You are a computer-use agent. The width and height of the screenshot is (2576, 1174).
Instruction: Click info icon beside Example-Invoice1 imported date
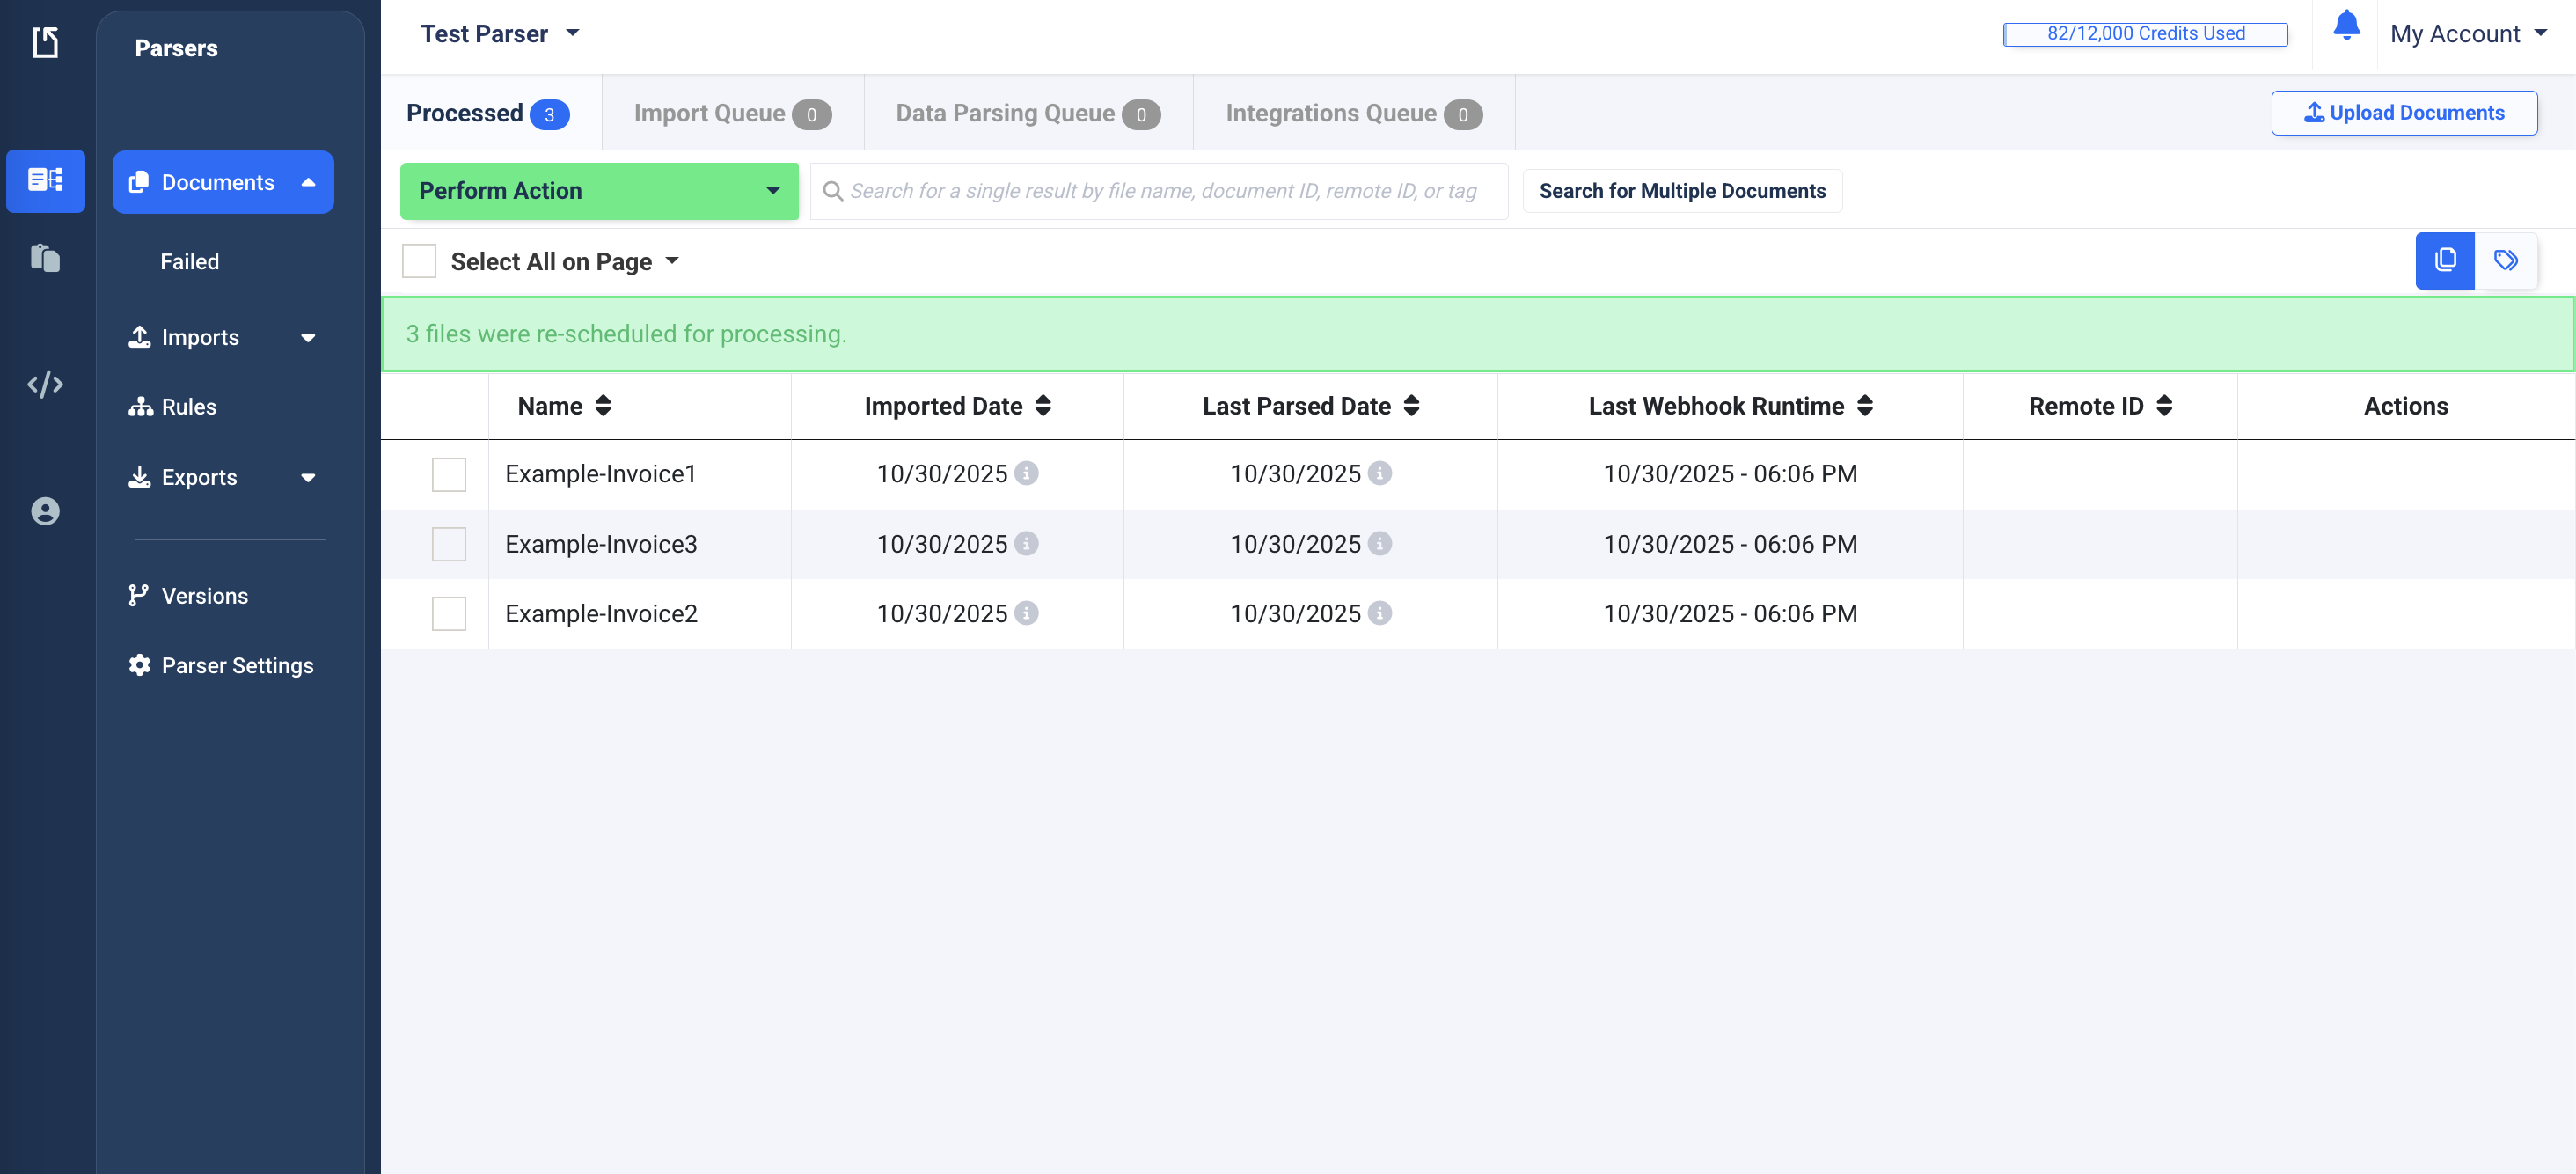pos(1026,473)
